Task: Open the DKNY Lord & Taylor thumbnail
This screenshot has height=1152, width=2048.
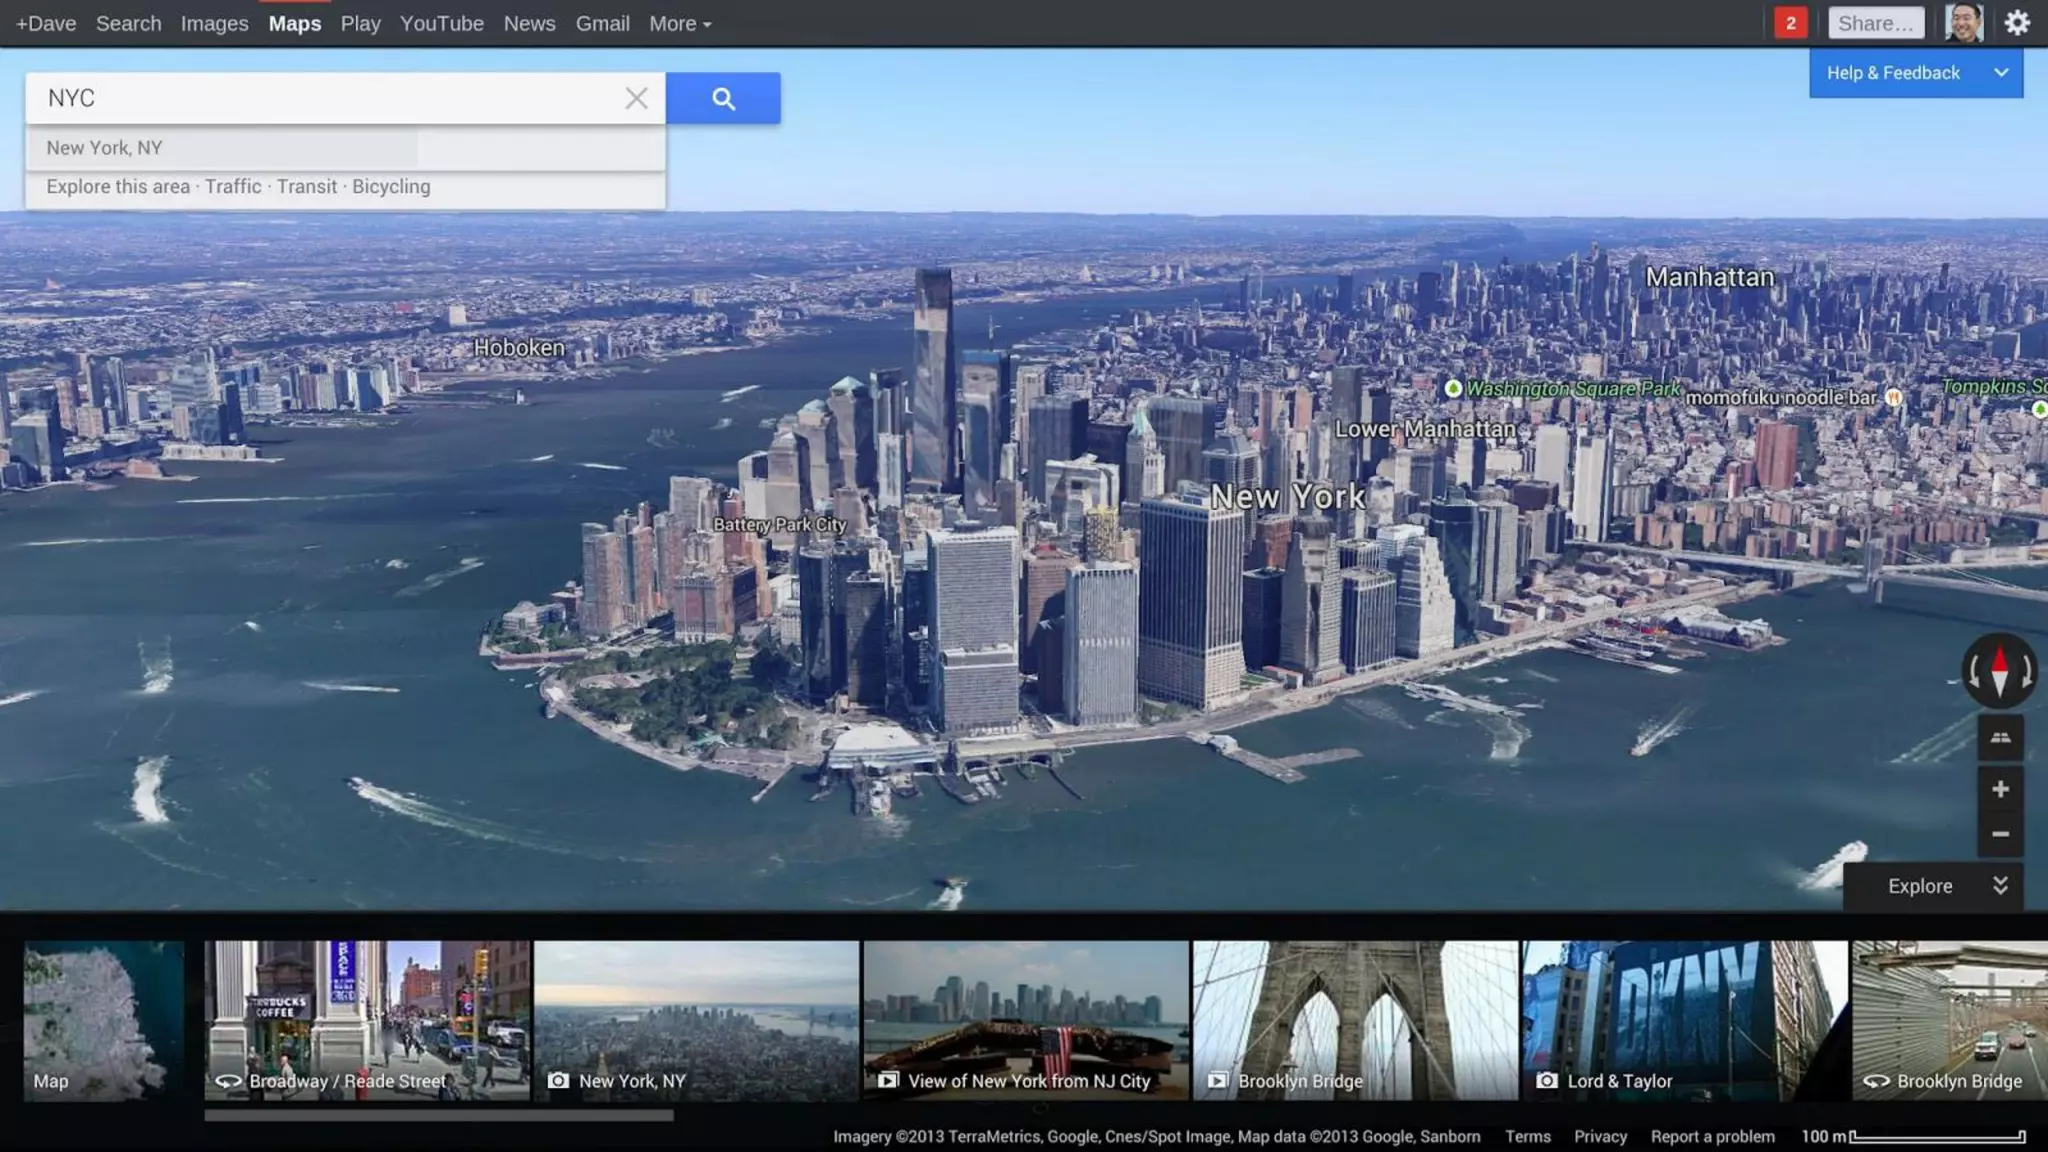Action: pos(1684,1020)
